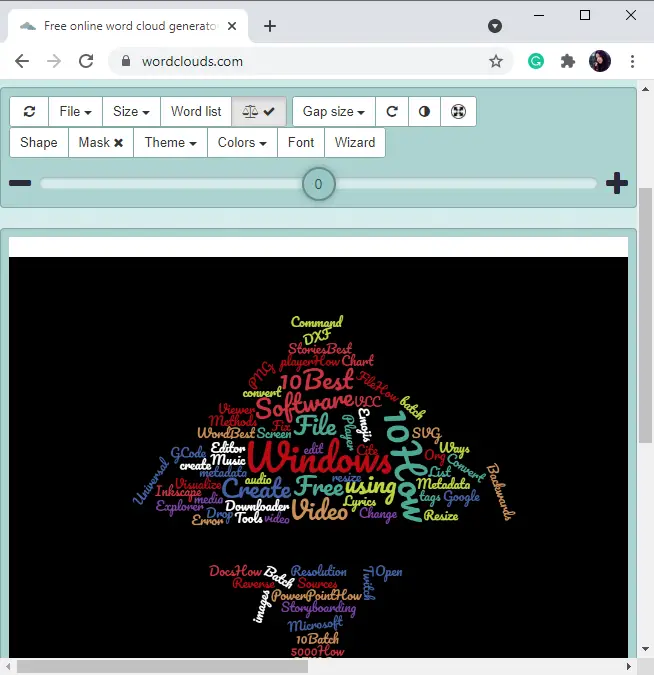
Task: Expand the Theme dropdown
Action: 170,142
